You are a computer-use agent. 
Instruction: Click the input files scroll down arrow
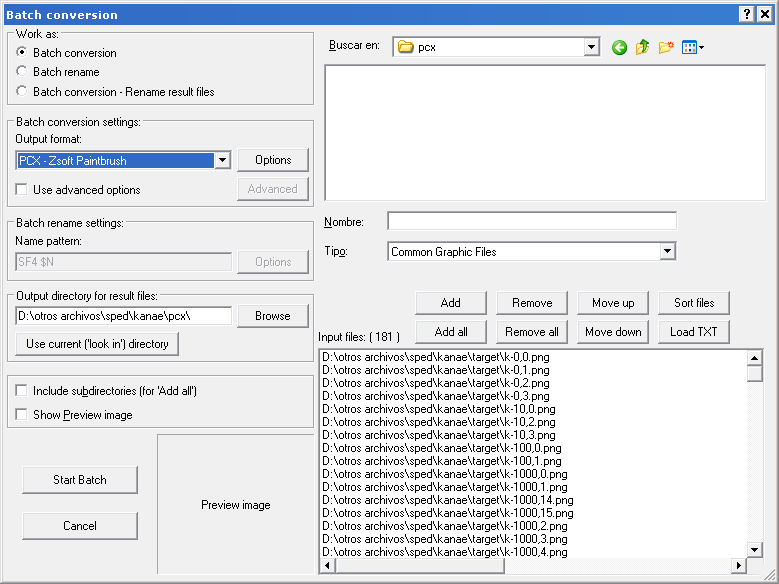coord(755,549)
